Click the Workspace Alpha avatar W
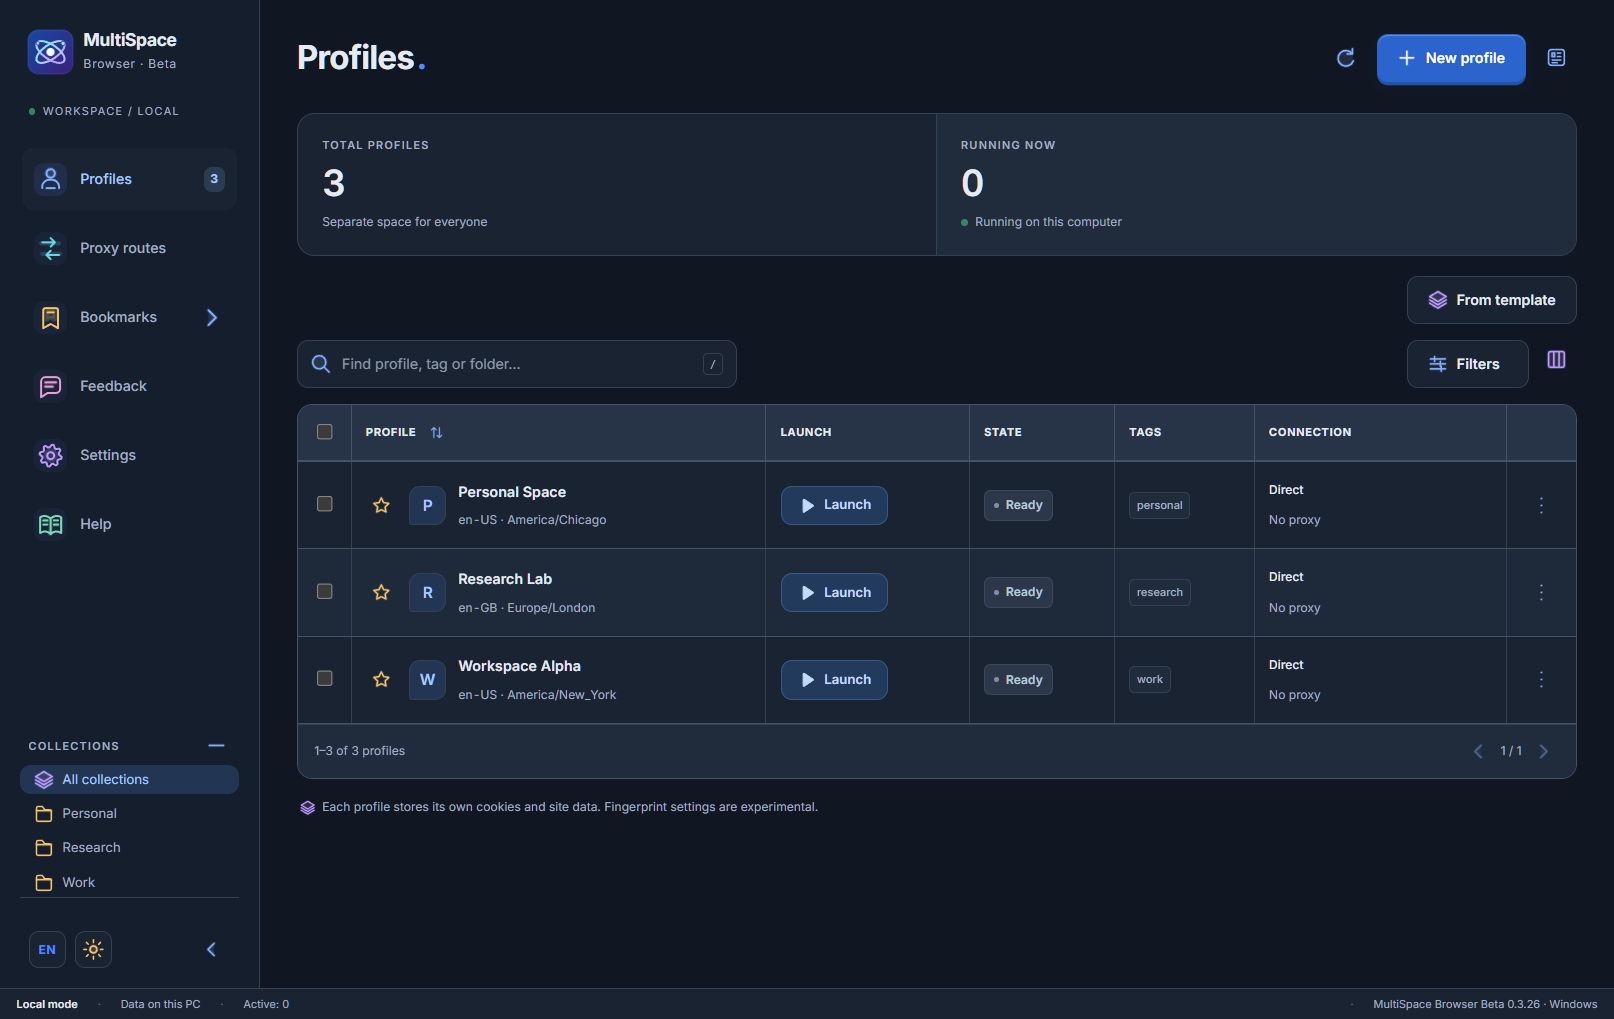Screen dimensions: 1614x1019 427,680
